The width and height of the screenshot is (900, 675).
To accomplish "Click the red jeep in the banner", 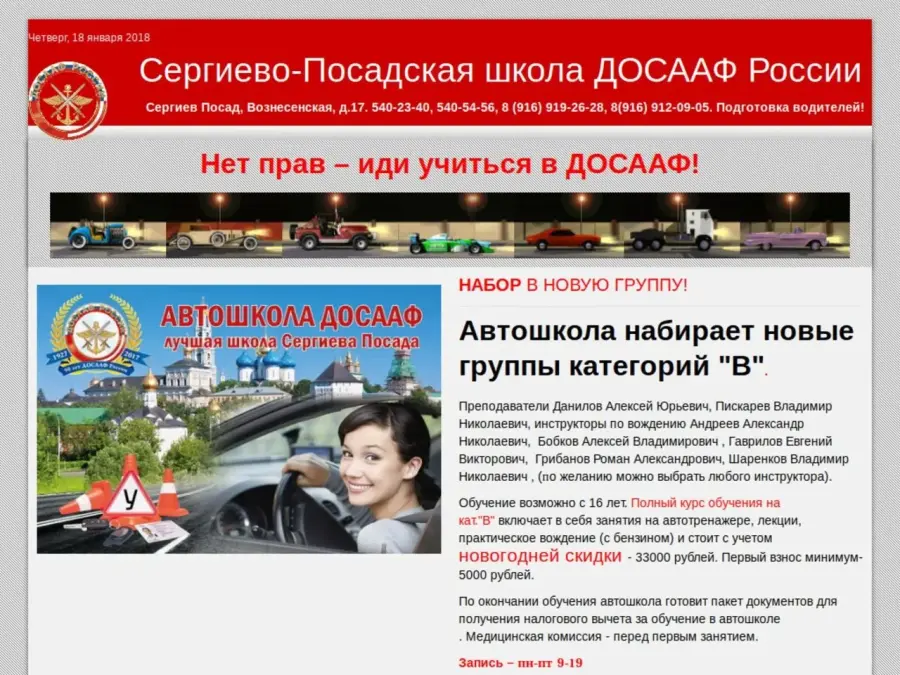I will pyautogui.click(x=331, y=235).
